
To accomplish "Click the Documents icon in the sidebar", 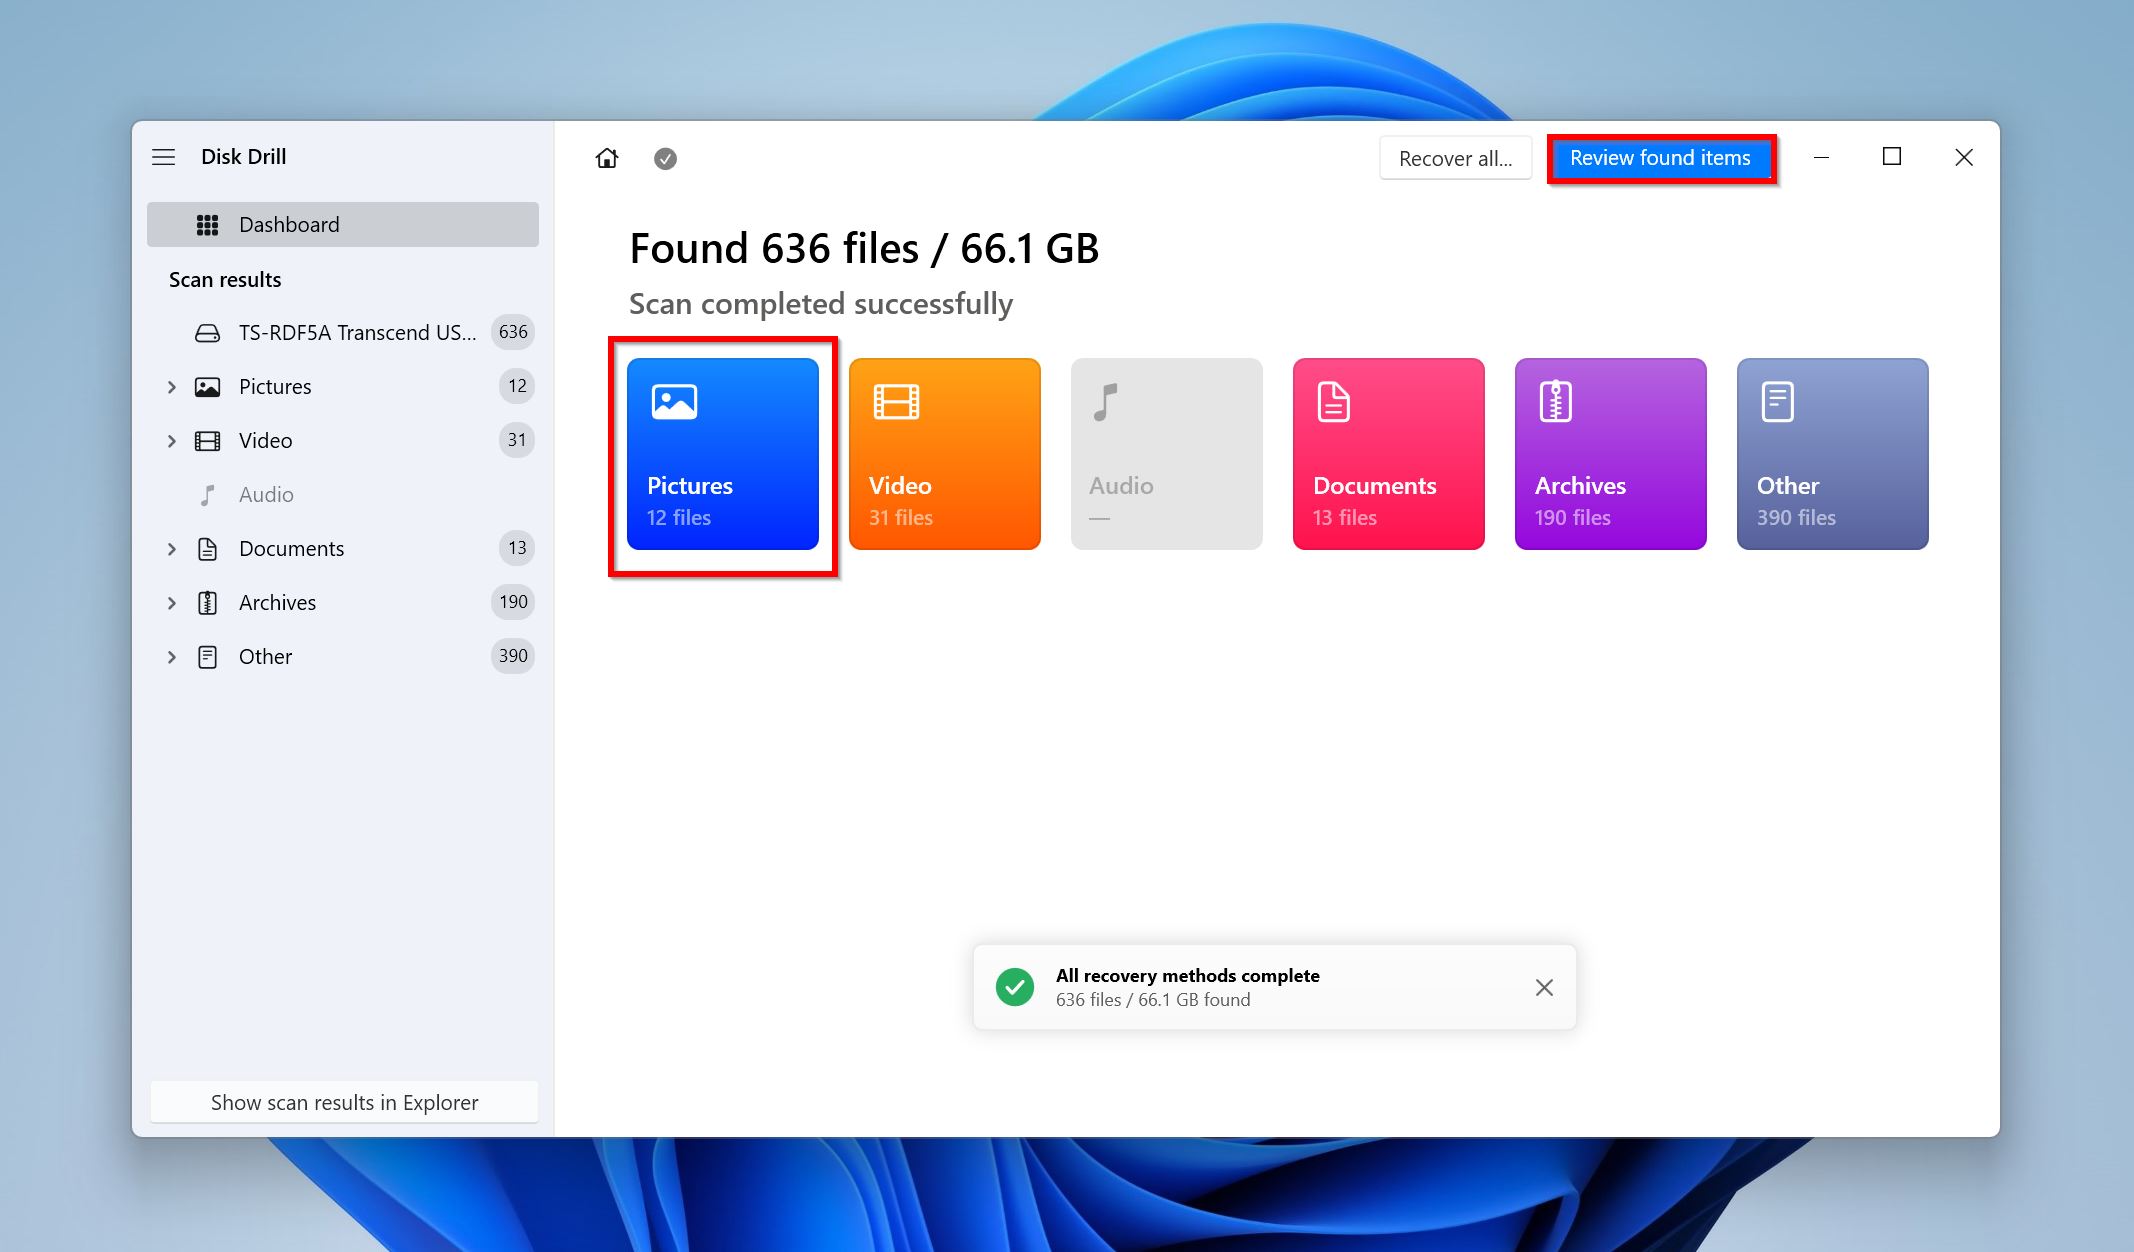I will click(x=206, y=548).
